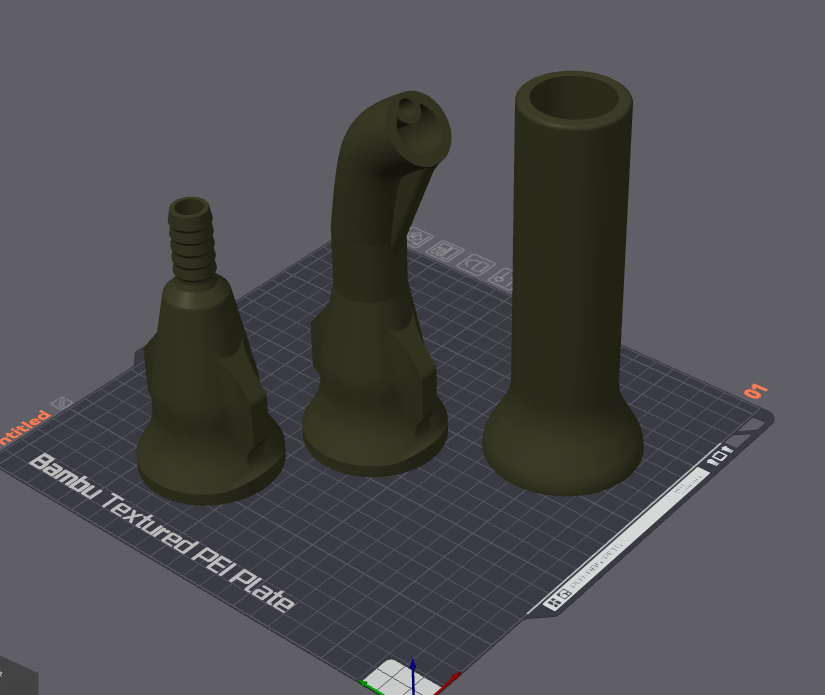Select the curved spray handle model
Viewport: 825px width, 695px height.
(x=380, y=300)
